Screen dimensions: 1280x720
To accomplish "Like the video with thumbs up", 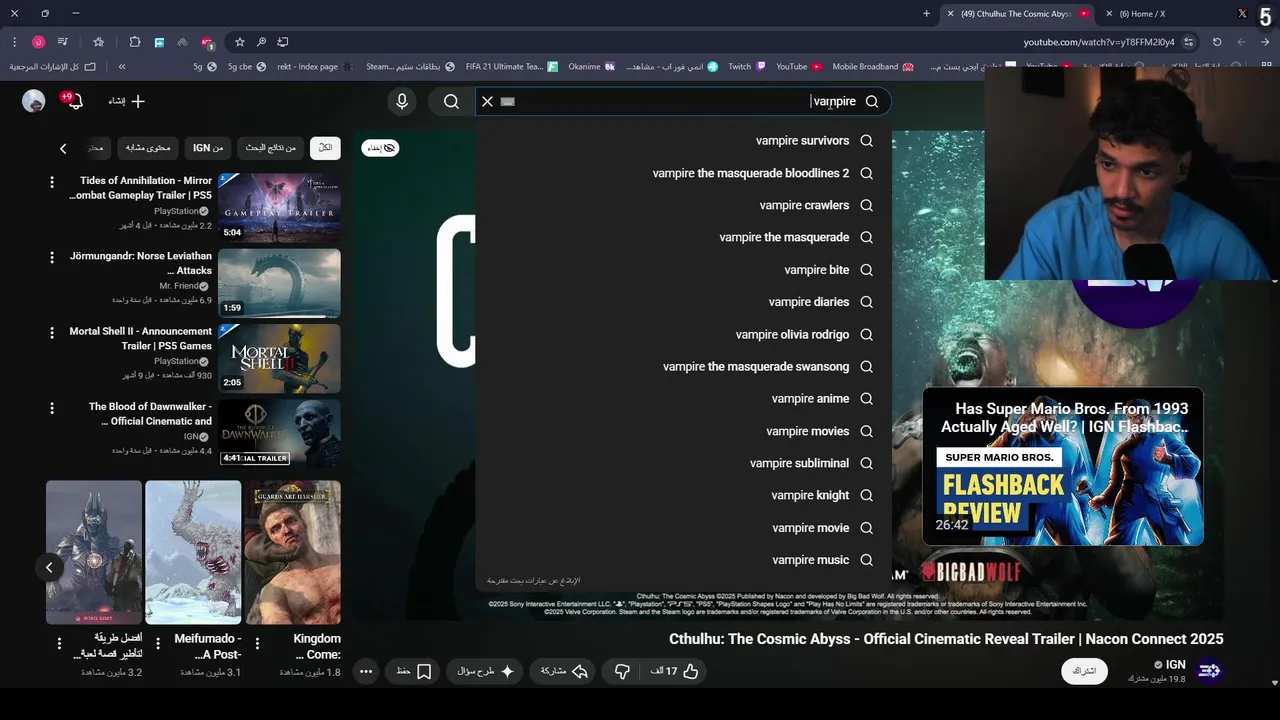I will pos(675,671).
